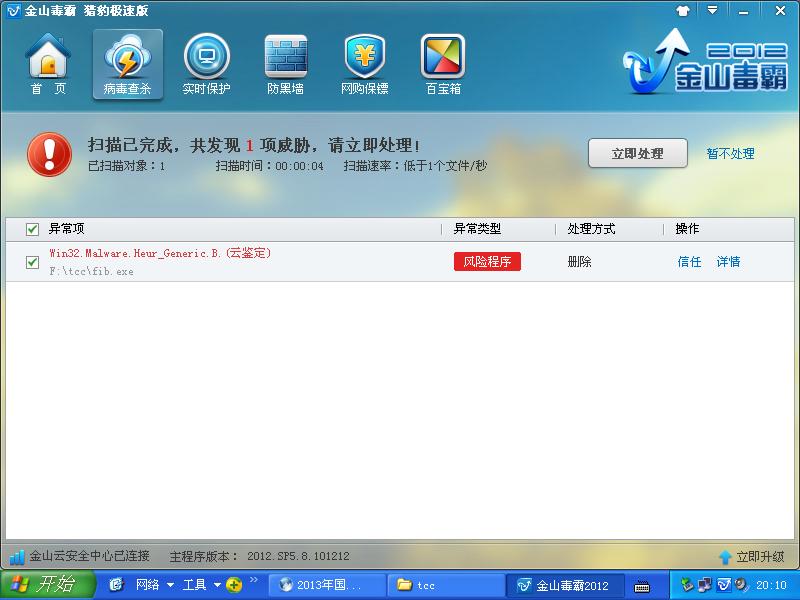800x600 pixels.
Task: Click the taskbar clock 20:10
Action: tap(771, 585)
